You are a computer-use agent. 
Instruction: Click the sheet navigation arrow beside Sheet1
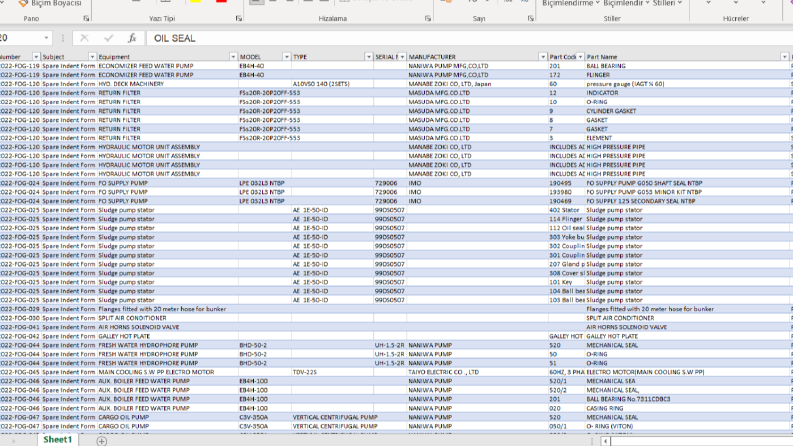(x=13, y=441)
